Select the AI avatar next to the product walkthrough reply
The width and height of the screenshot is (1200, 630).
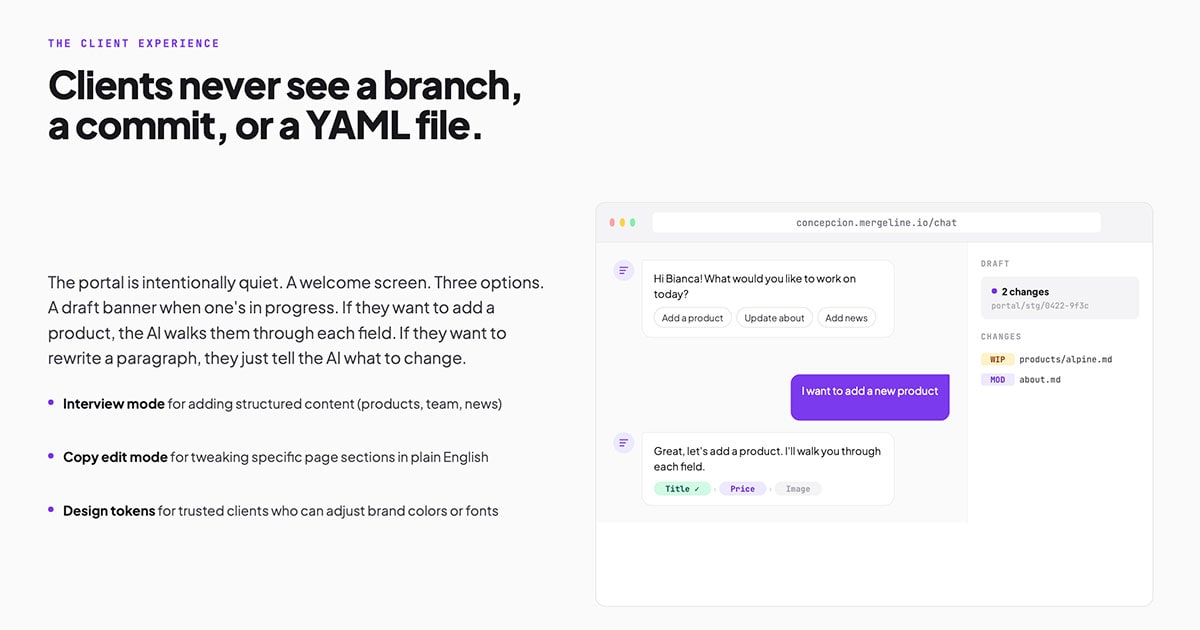coord(624,443)
